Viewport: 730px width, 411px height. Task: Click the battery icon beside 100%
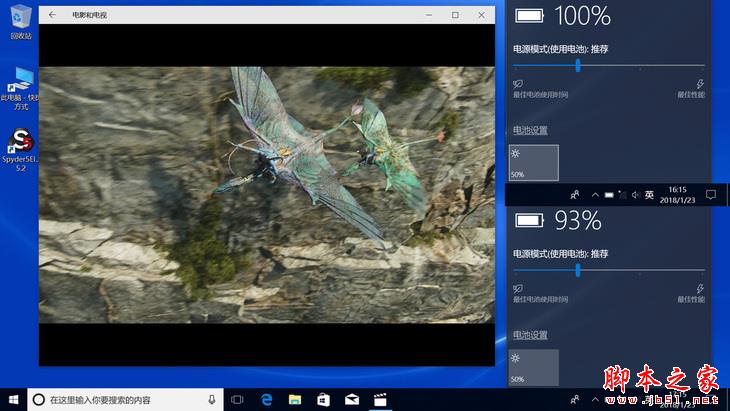(x=529, y=15)
